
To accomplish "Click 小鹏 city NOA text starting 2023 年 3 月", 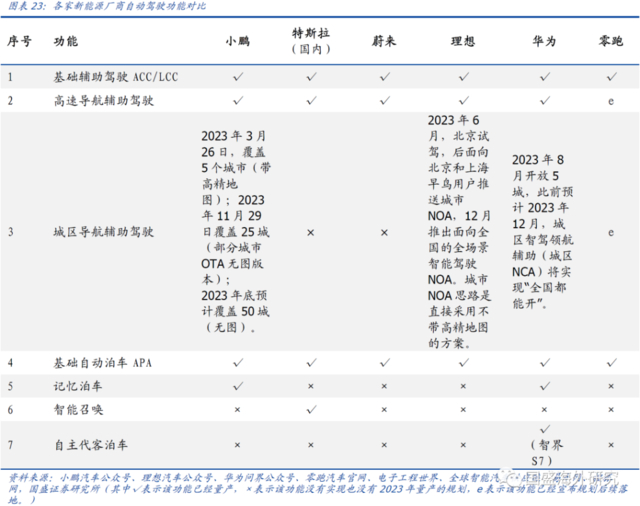I will pos(236,232).
